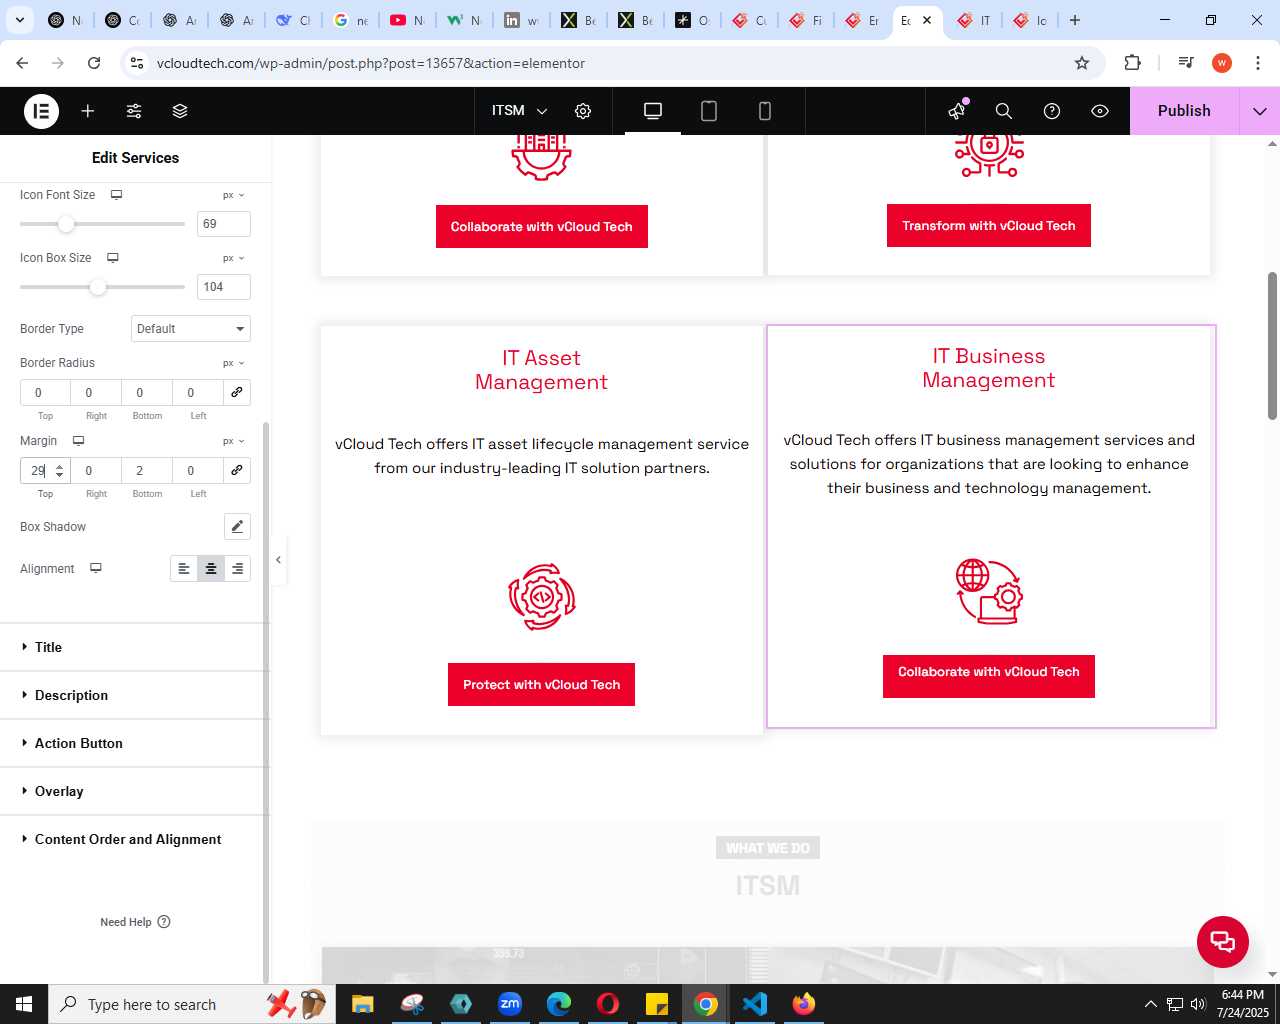Open ITSM document dropdown
1280x1024 pixels.
click(x=520, y=111)
